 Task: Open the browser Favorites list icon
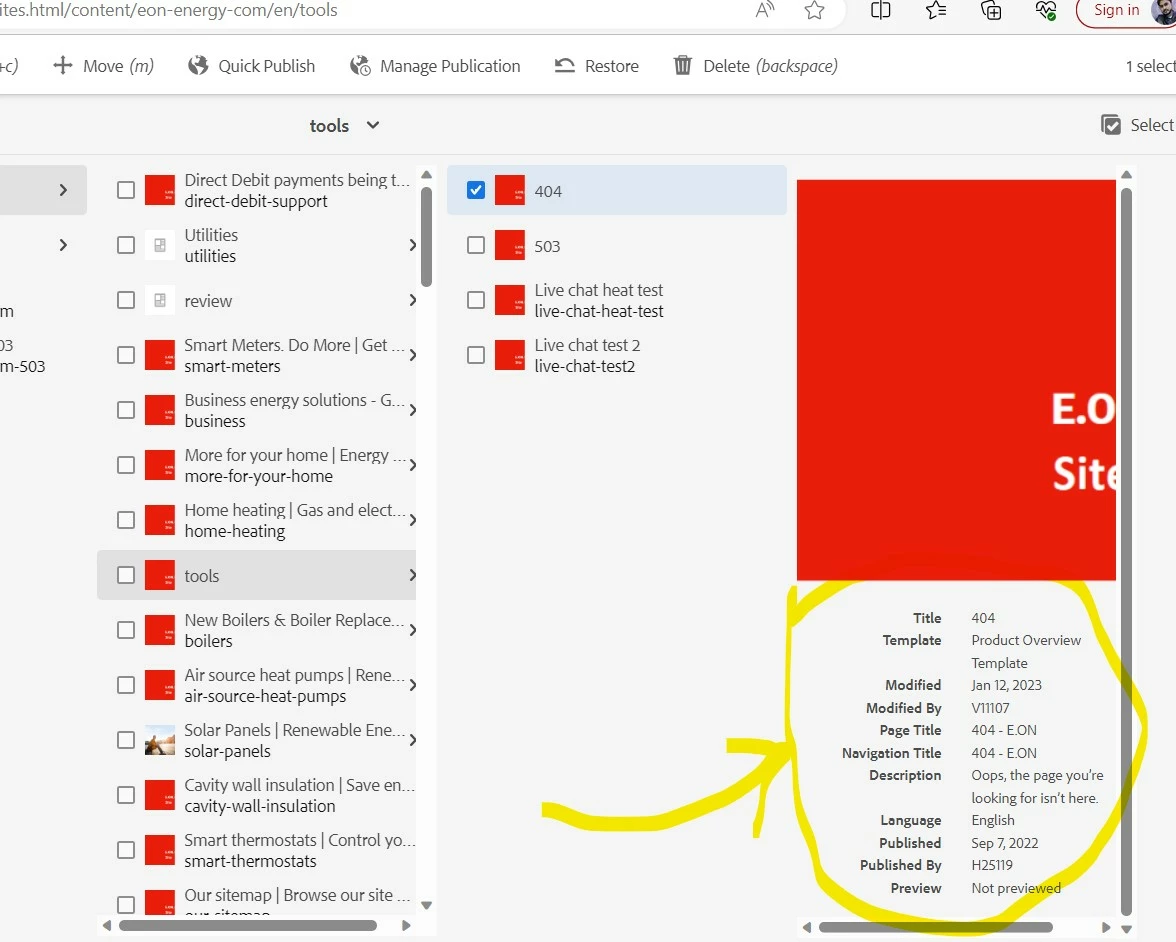(936, 10)
